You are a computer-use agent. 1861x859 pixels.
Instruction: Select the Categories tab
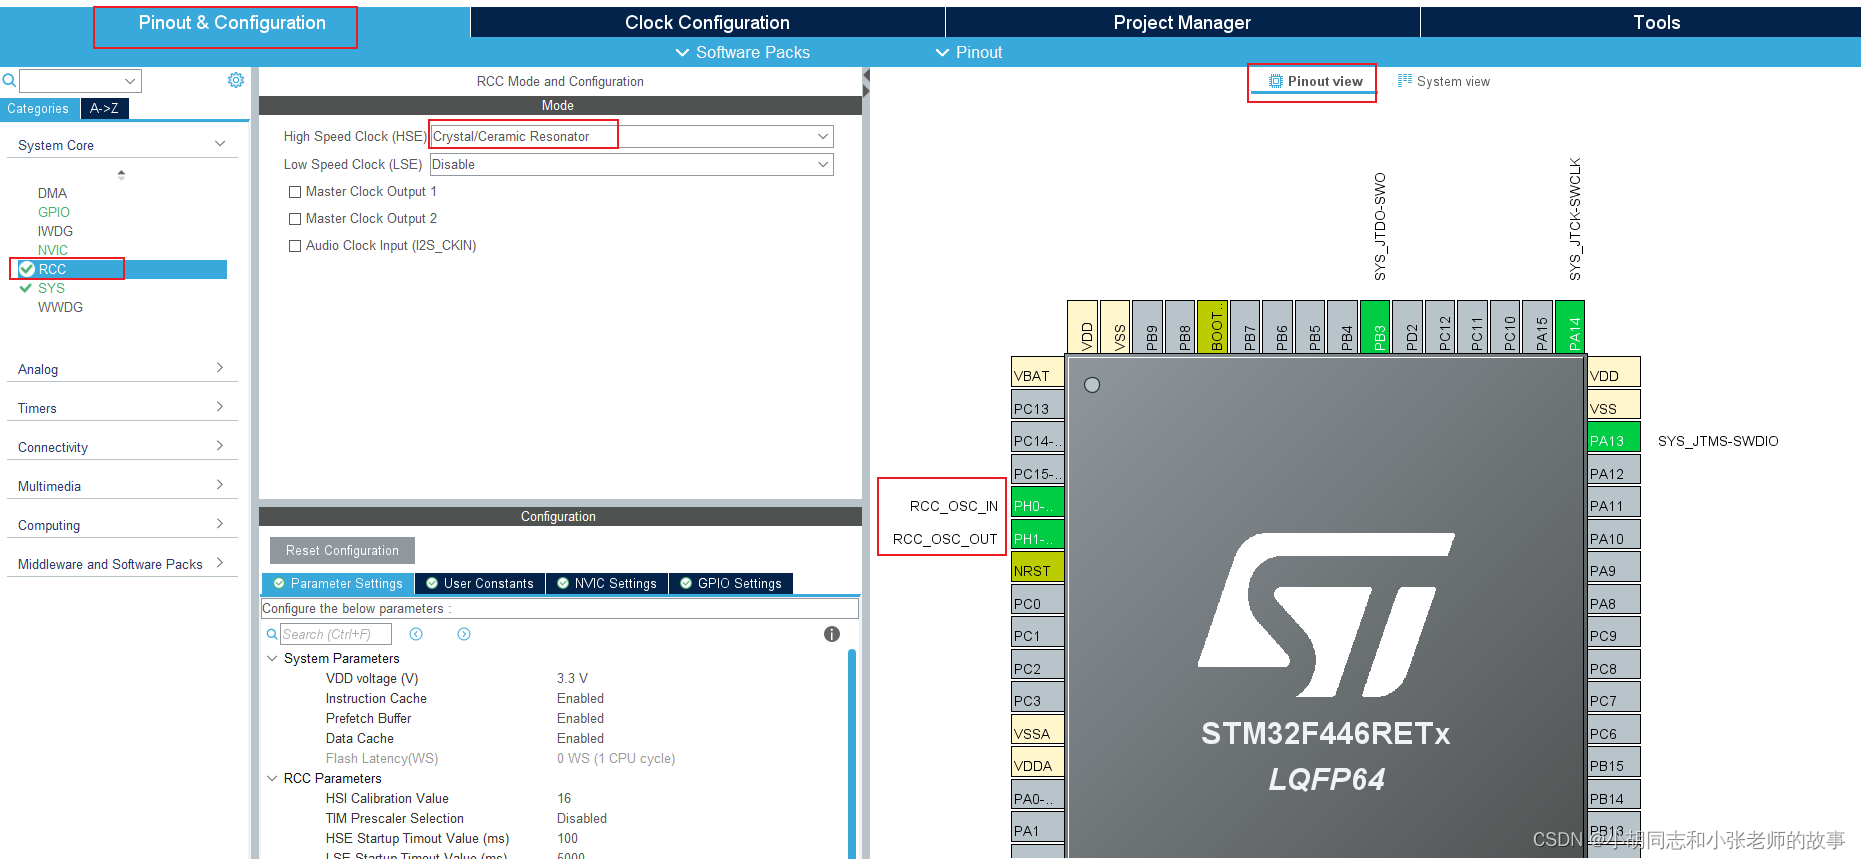(38, 108)
